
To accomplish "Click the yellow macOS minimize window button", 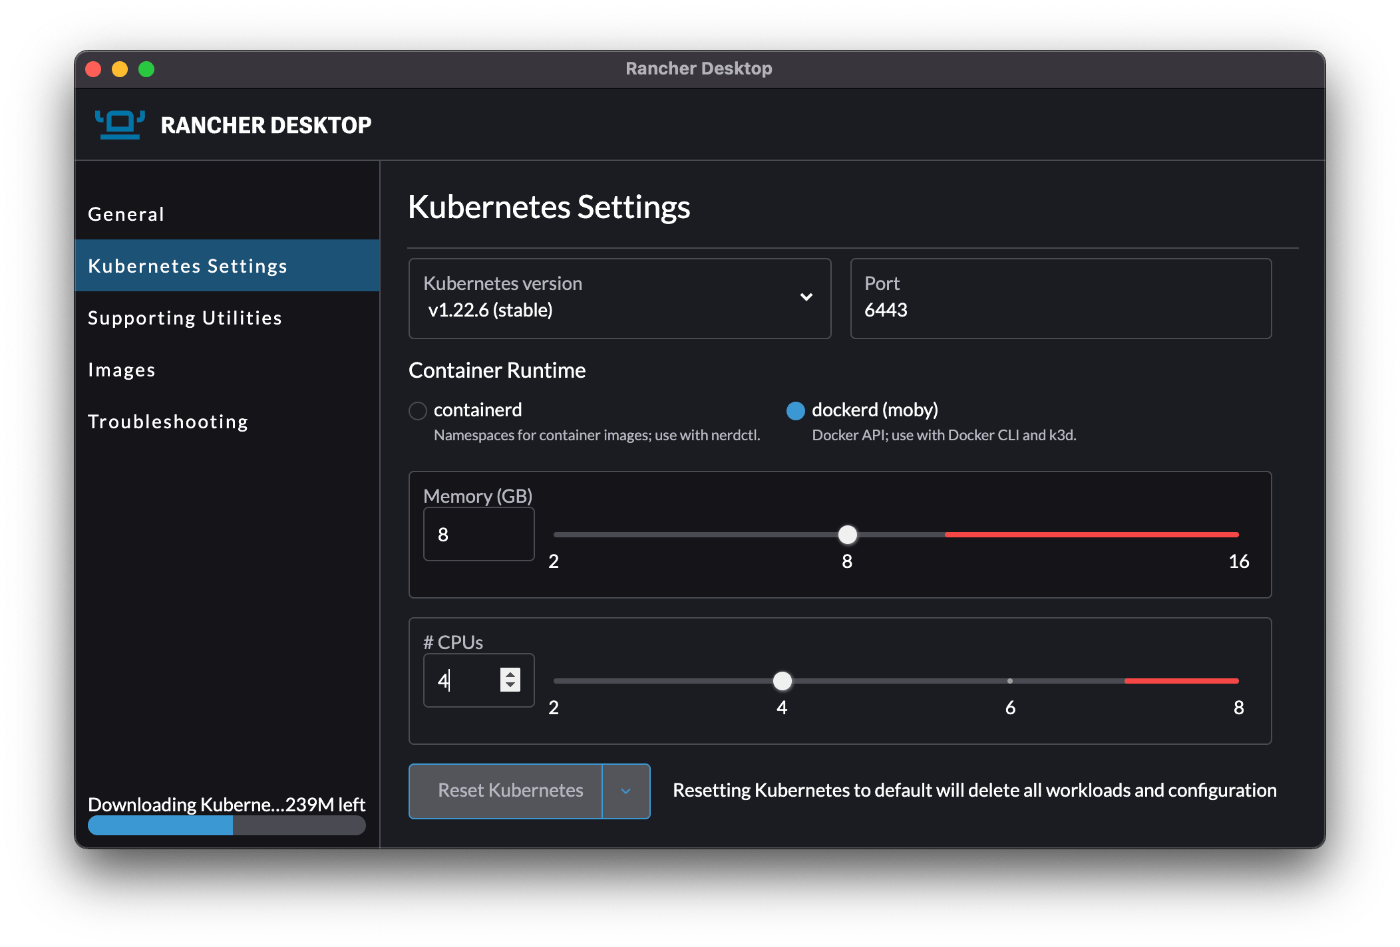I will [x=120, y=69].
